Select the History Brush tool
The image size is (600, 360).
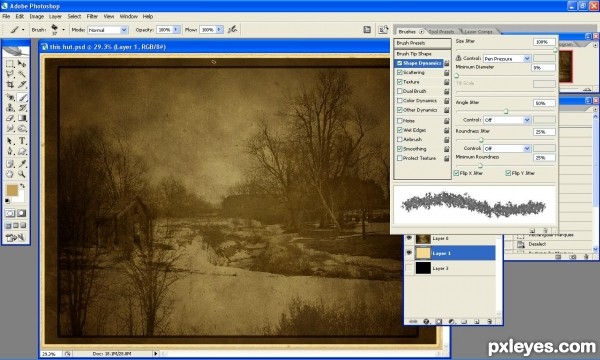(x=22, y=108)
